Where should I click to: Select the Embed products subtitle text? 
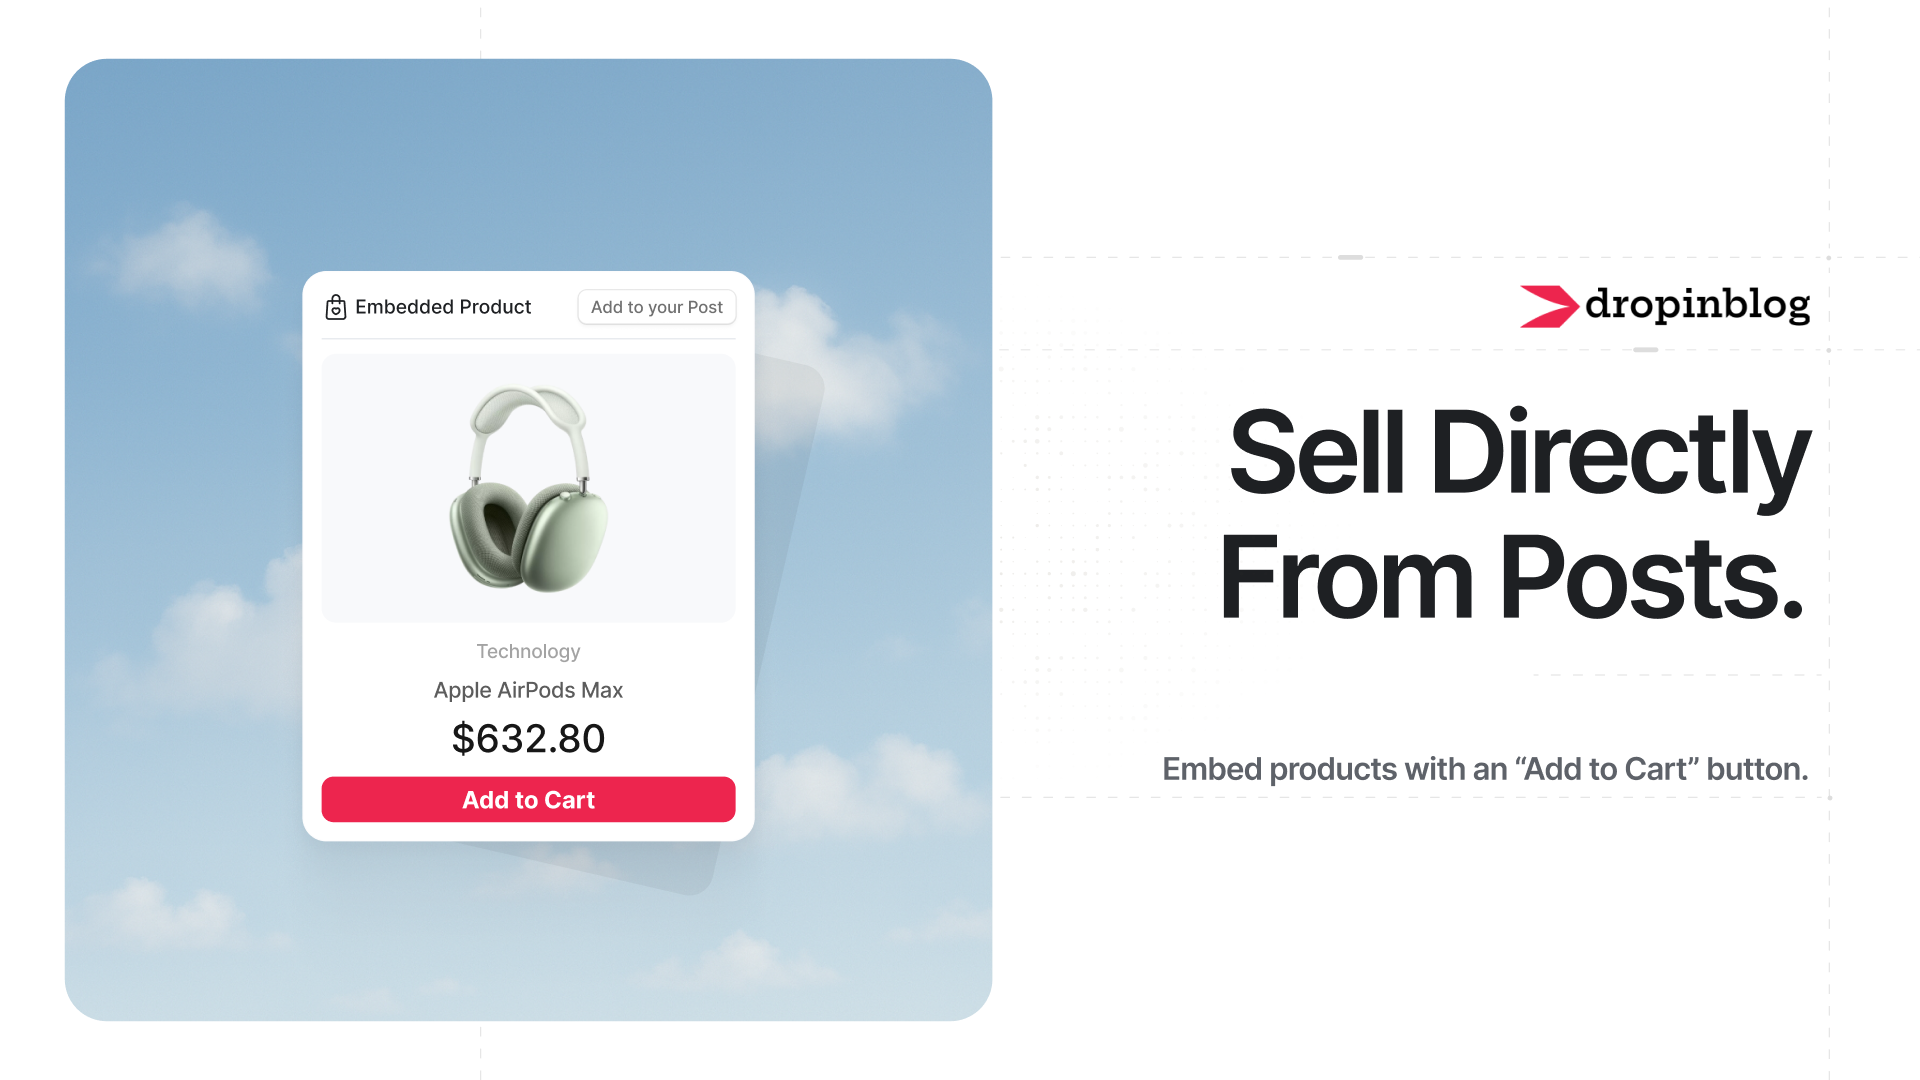click(x=1484, y=769)
